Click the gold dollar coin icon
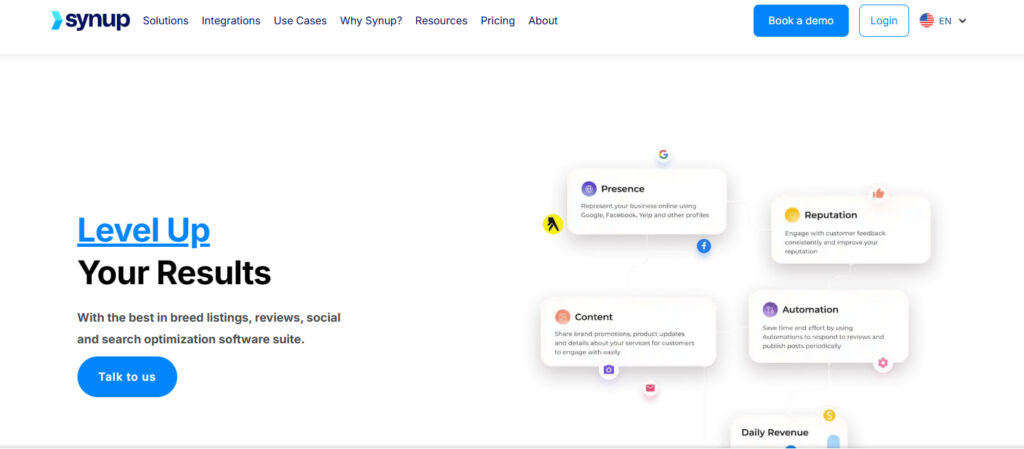The height and width of the screenshot is (449, 1024). click(829, 415)
